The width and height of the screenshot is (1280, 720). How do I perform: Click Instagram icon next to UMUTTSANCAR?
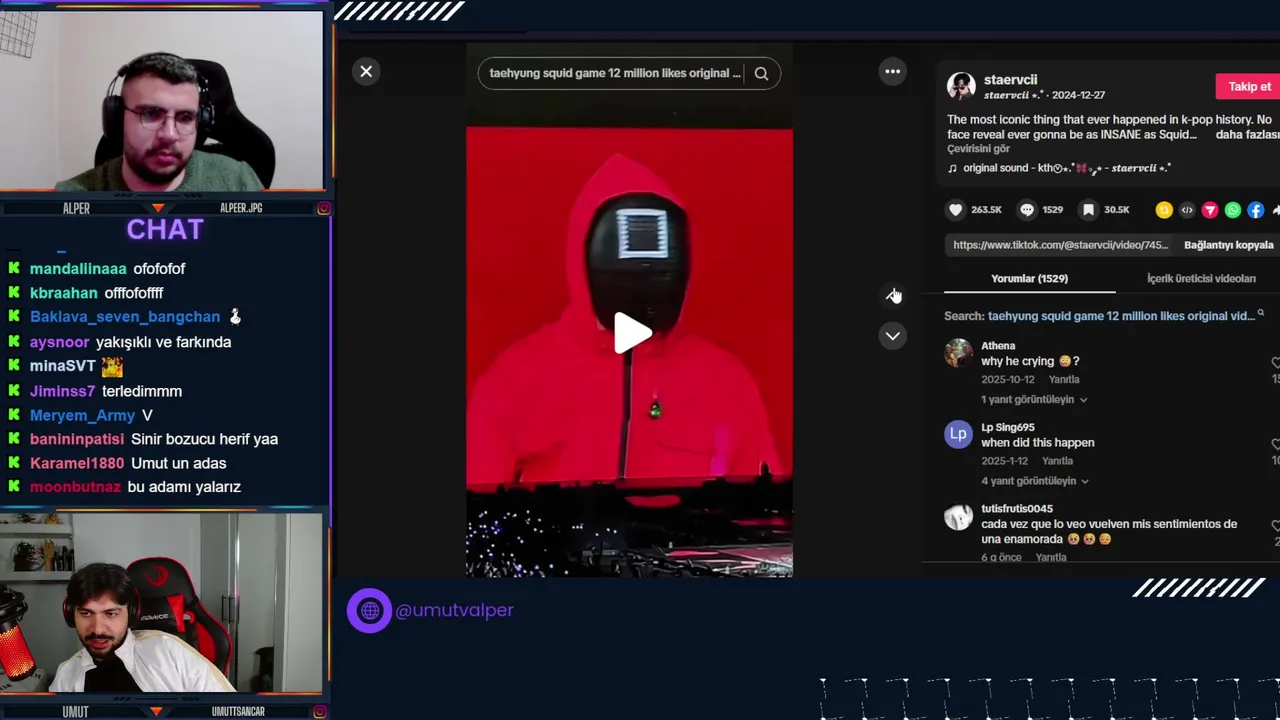point(319,712)
